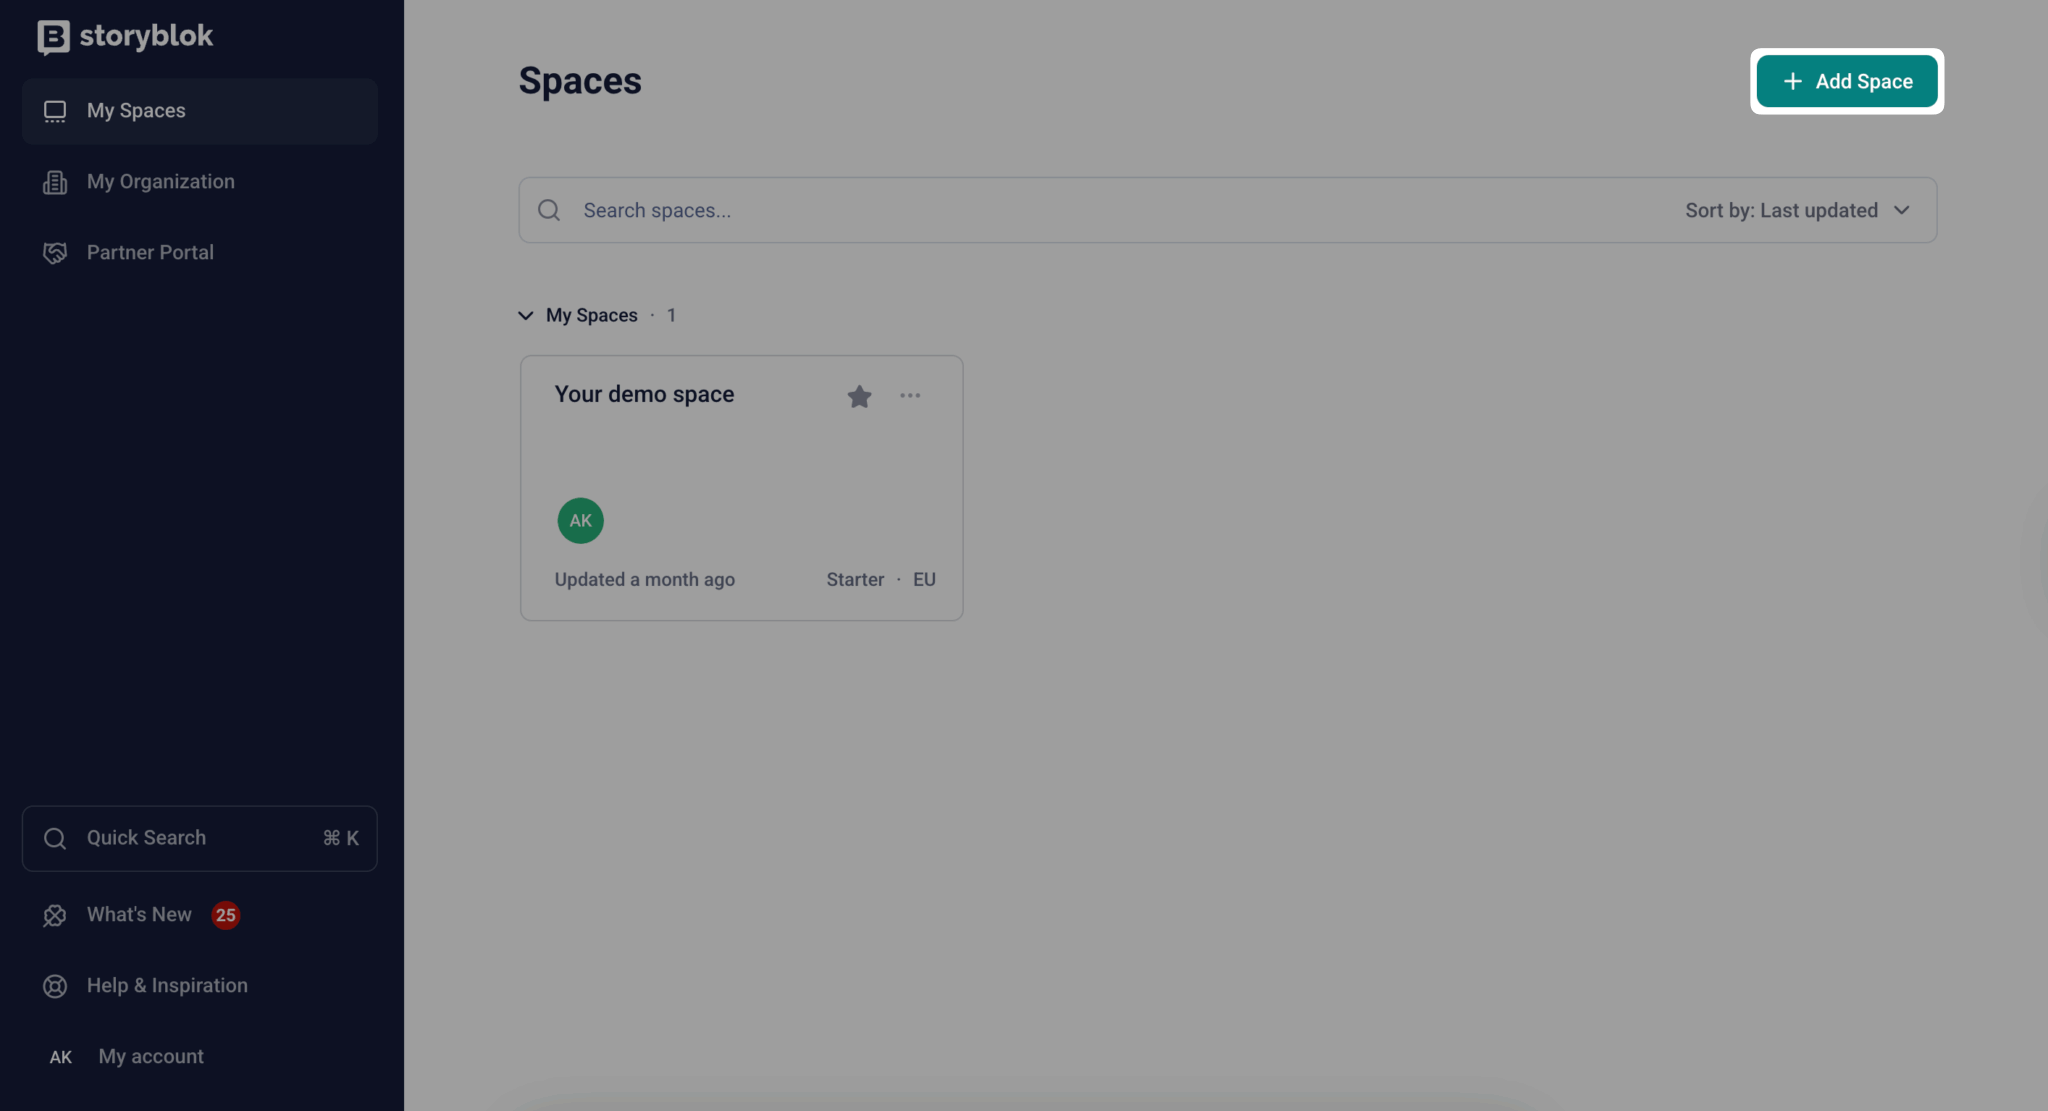Viewport: 2048px width, 1111px height.
Task: Open the Your demo space card title
Action: [x=644, y=395]
